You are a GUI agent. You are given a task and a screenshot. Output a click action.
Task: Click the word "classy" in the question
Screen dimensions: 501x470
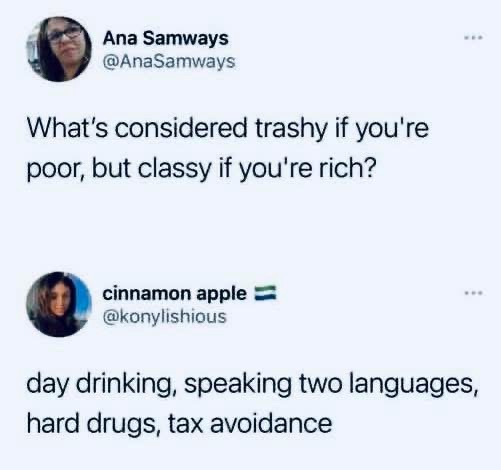[174, 168]
